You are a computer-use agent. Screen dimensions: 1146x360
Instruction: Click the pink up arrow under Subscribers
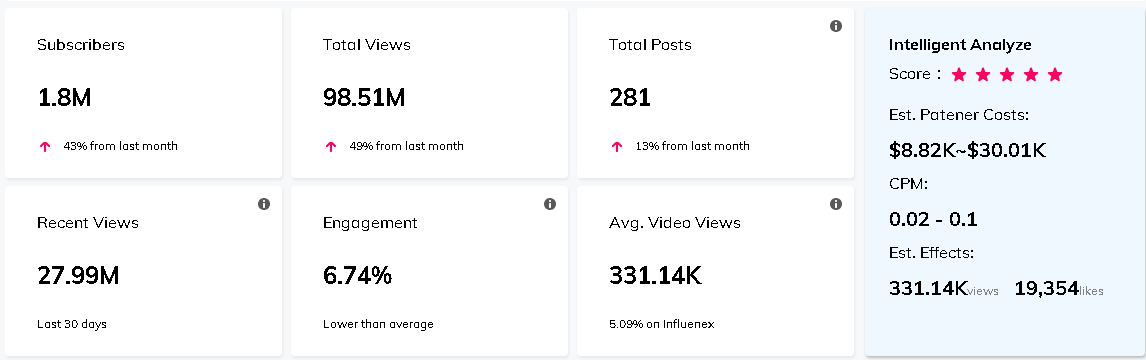[x=45, y=146]
